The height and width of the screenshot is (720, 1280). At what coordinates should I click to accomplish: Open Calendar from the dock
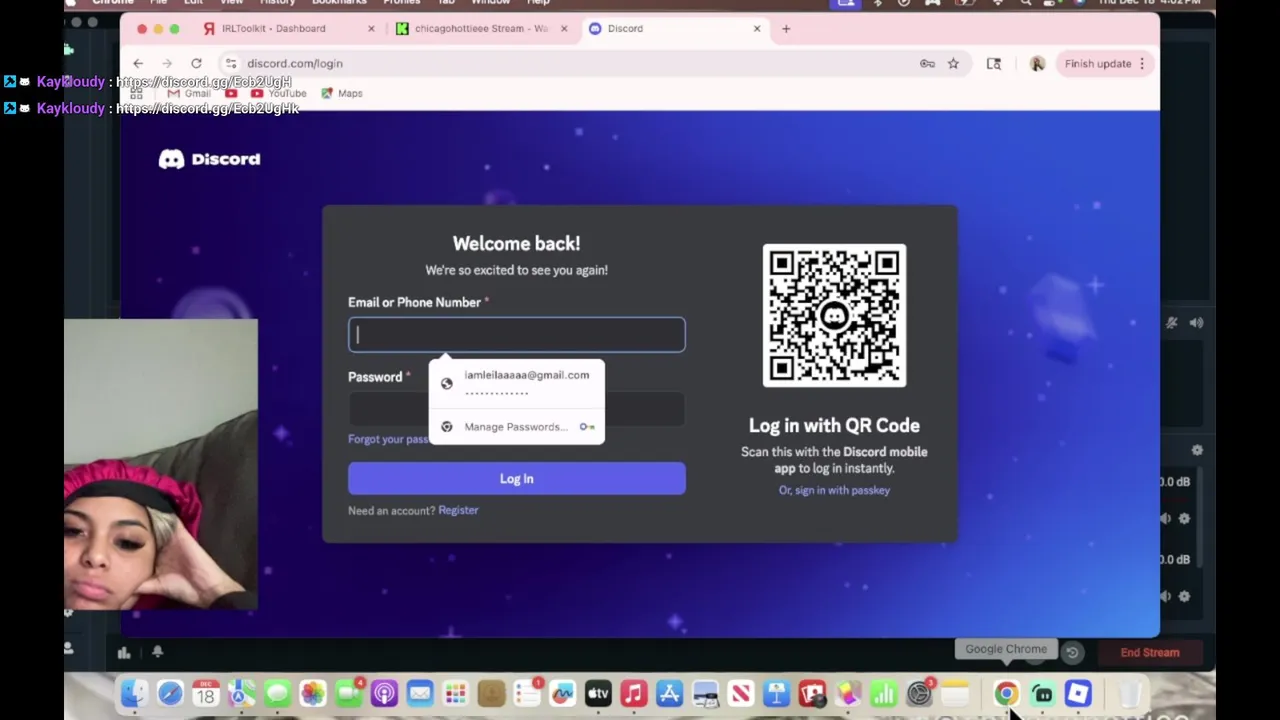point(206,693)
